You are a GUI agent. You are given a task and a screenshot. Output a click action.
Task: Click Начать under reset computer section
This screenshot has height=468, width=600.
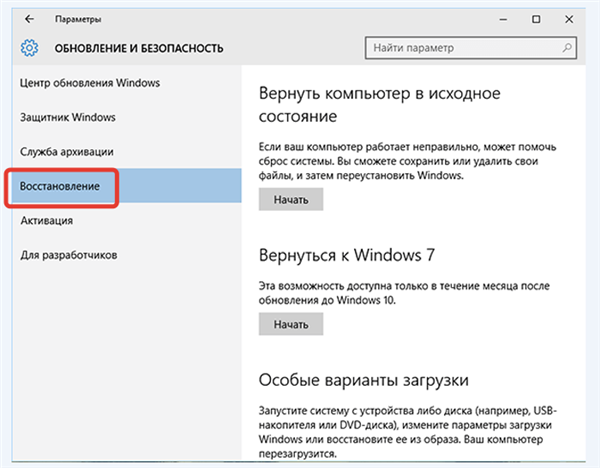click(291, 199)
